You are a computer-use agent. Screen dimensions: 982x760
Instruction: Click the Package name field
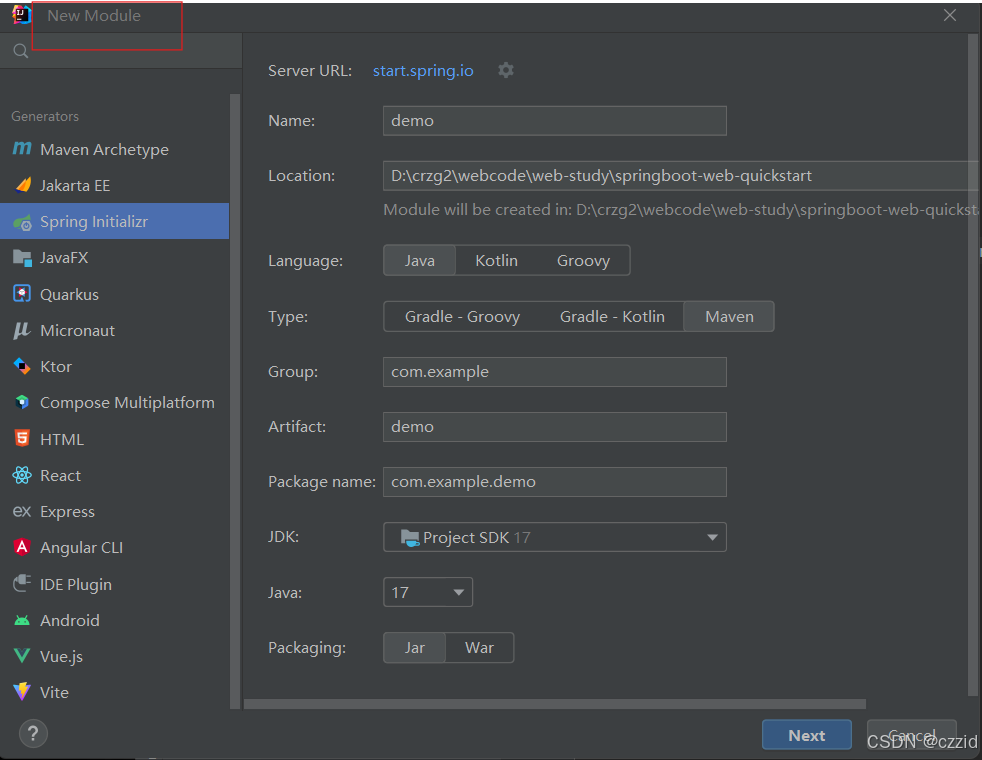(x=555, y=482)
